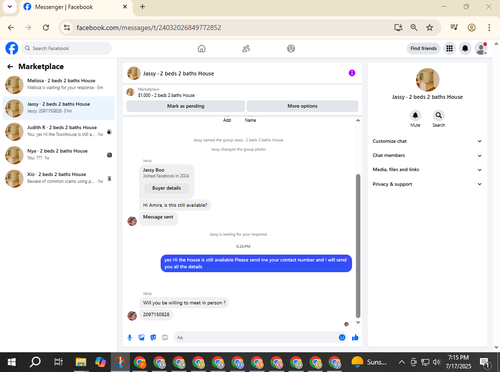Open the Home feed icon

tap(202, 49)
